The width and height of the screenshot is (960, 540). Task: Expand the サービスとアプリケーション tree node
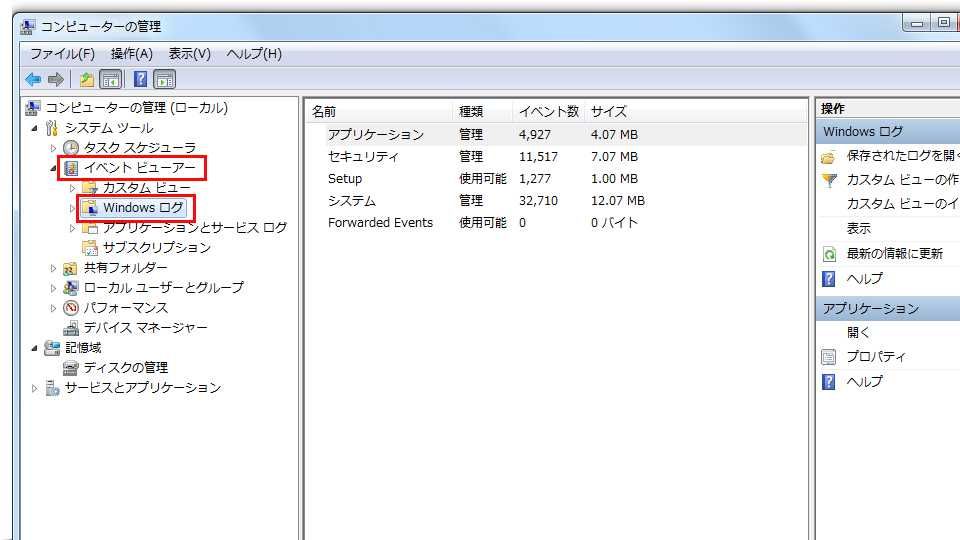pos(35,388)
